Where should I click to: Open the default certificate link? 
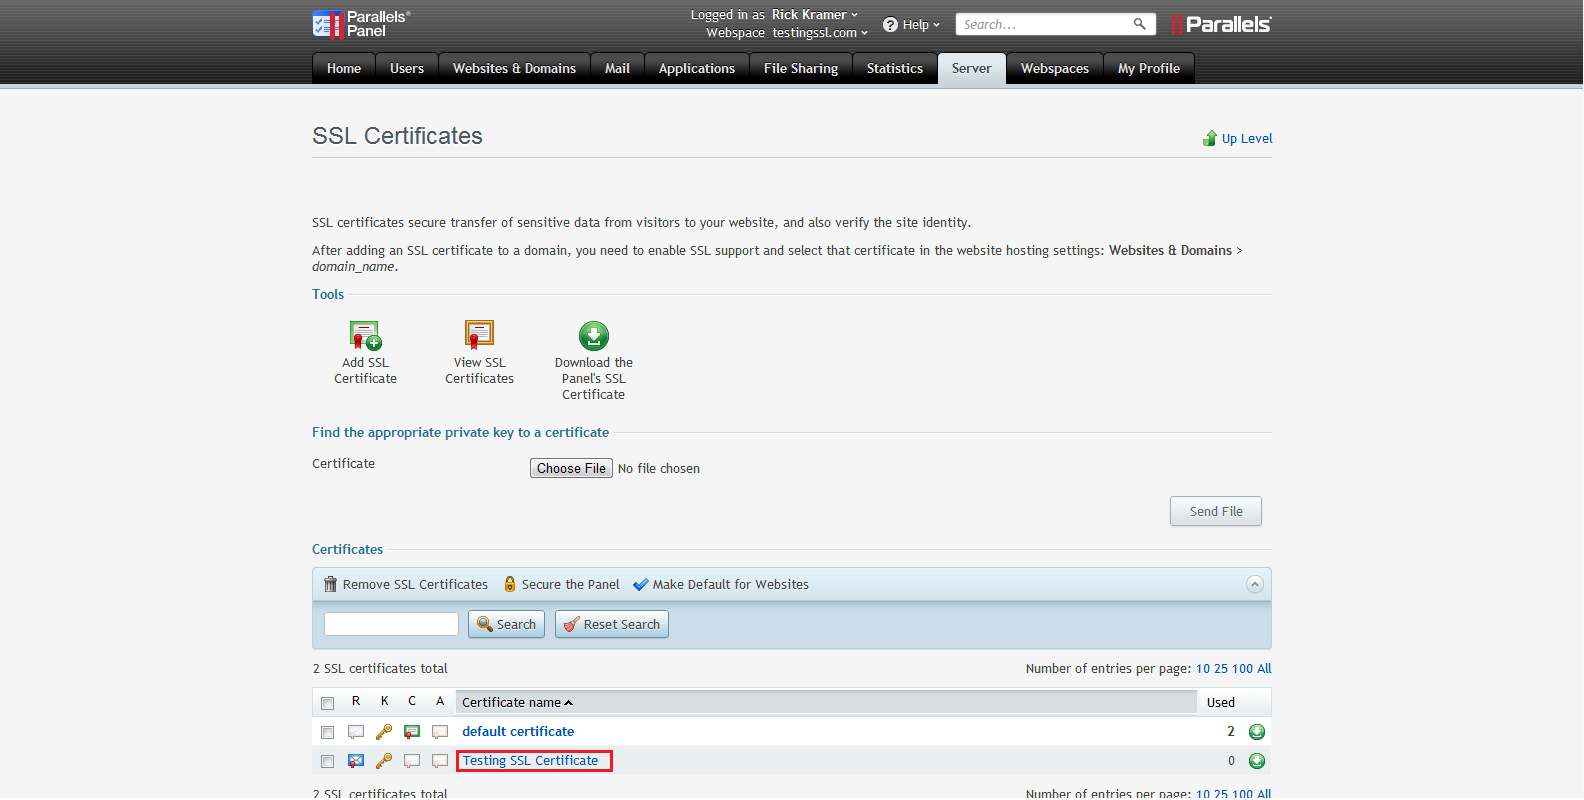point(518,731)
